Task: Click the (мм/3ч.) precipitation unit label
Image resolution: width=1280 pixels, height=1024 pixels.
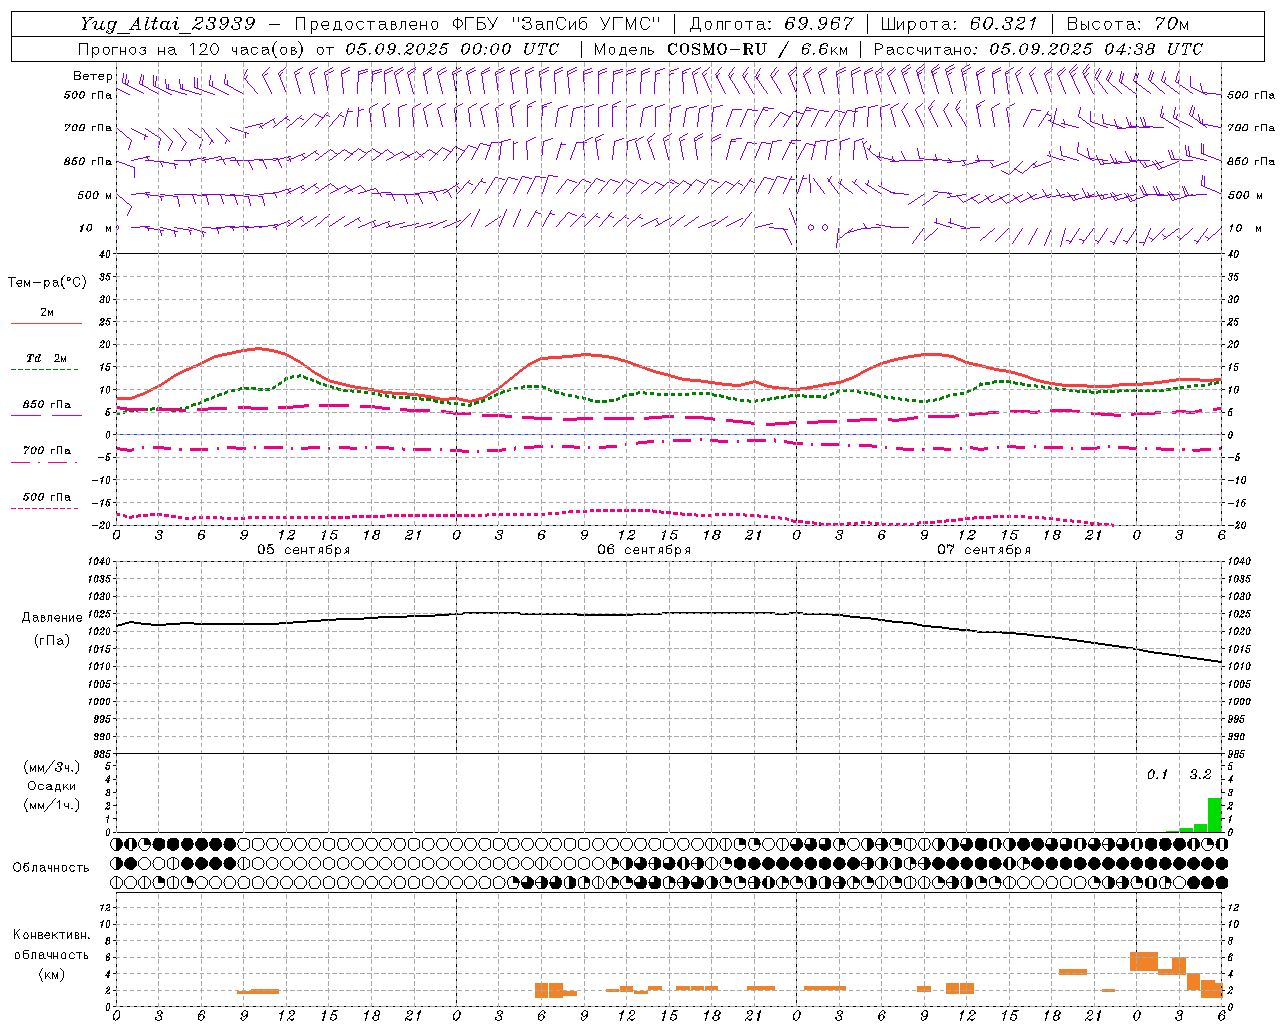Action: coord(52,767)
